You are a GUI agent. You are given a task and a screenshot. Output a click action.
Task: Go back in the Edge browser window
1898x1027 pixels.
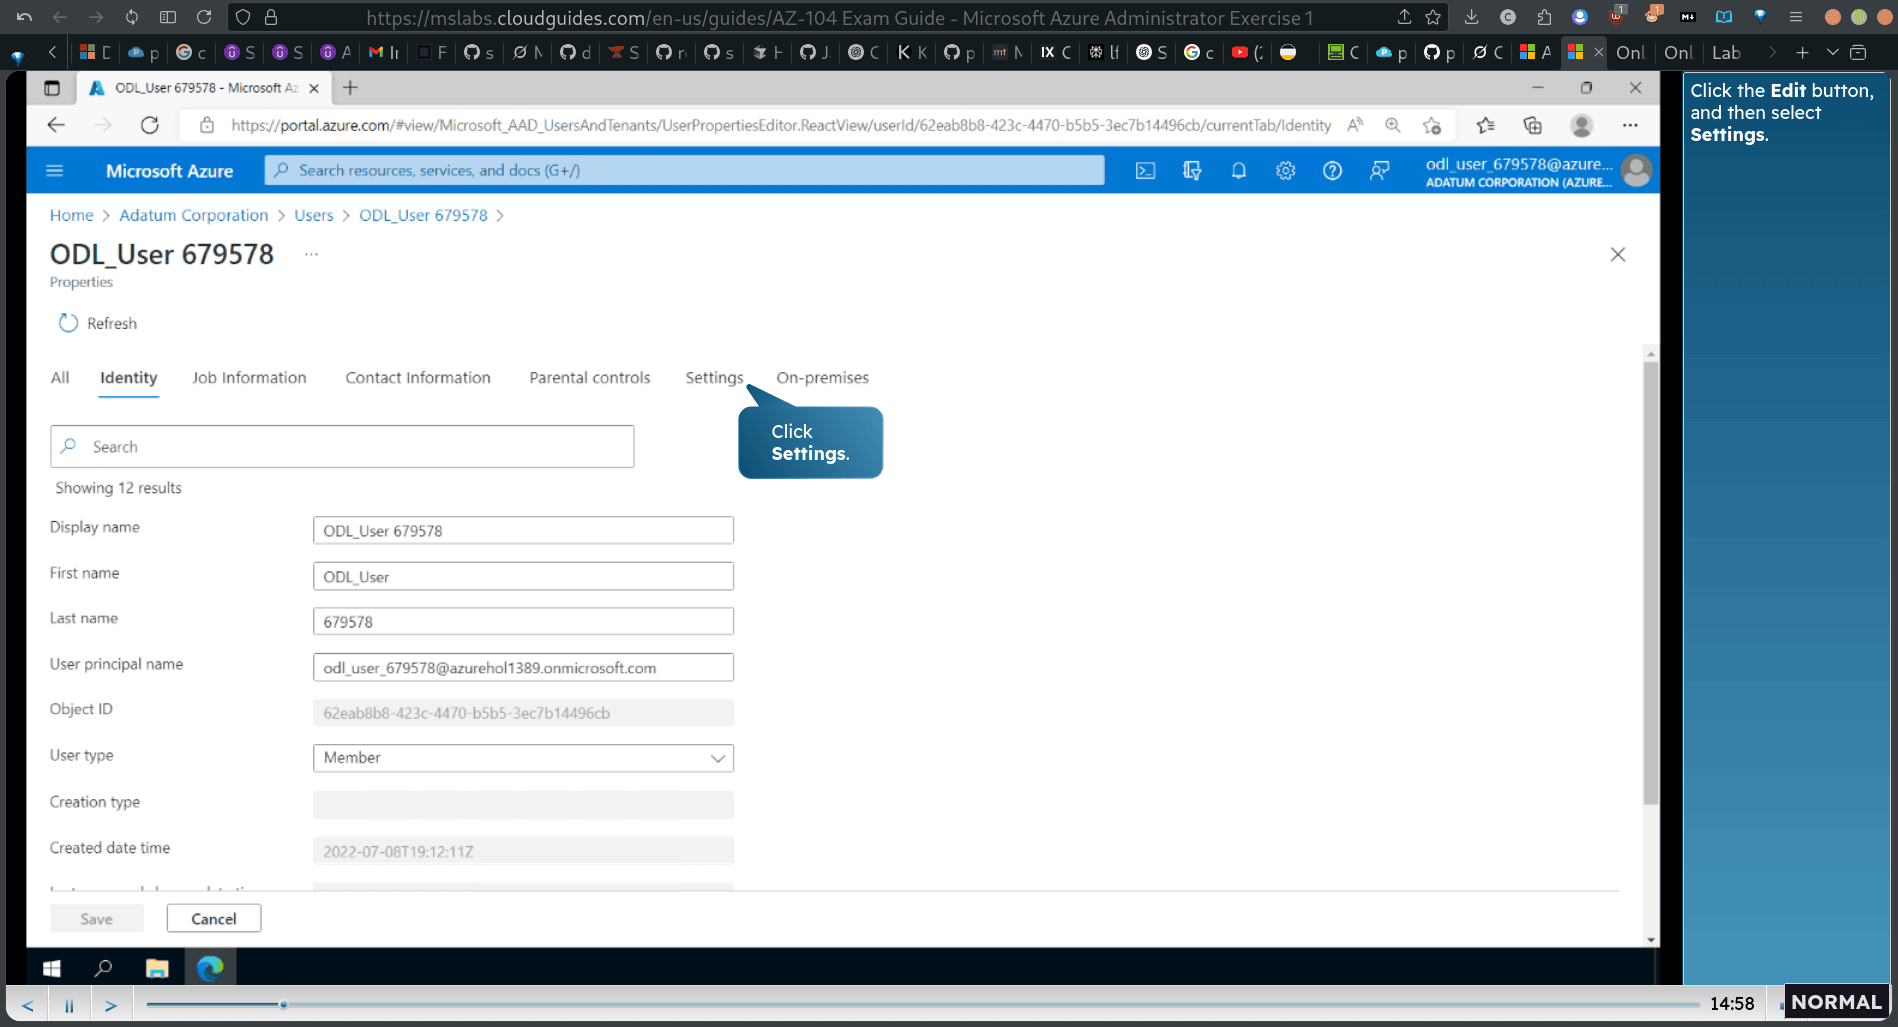click(56, 125)
